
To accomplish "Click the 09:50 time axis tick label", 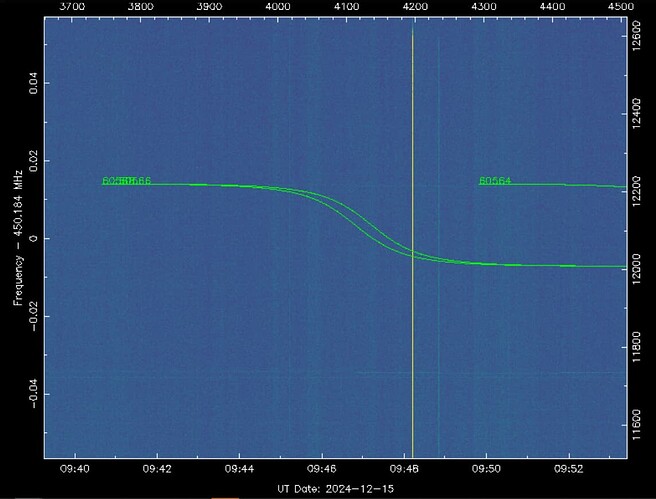I will coord(487,468).
